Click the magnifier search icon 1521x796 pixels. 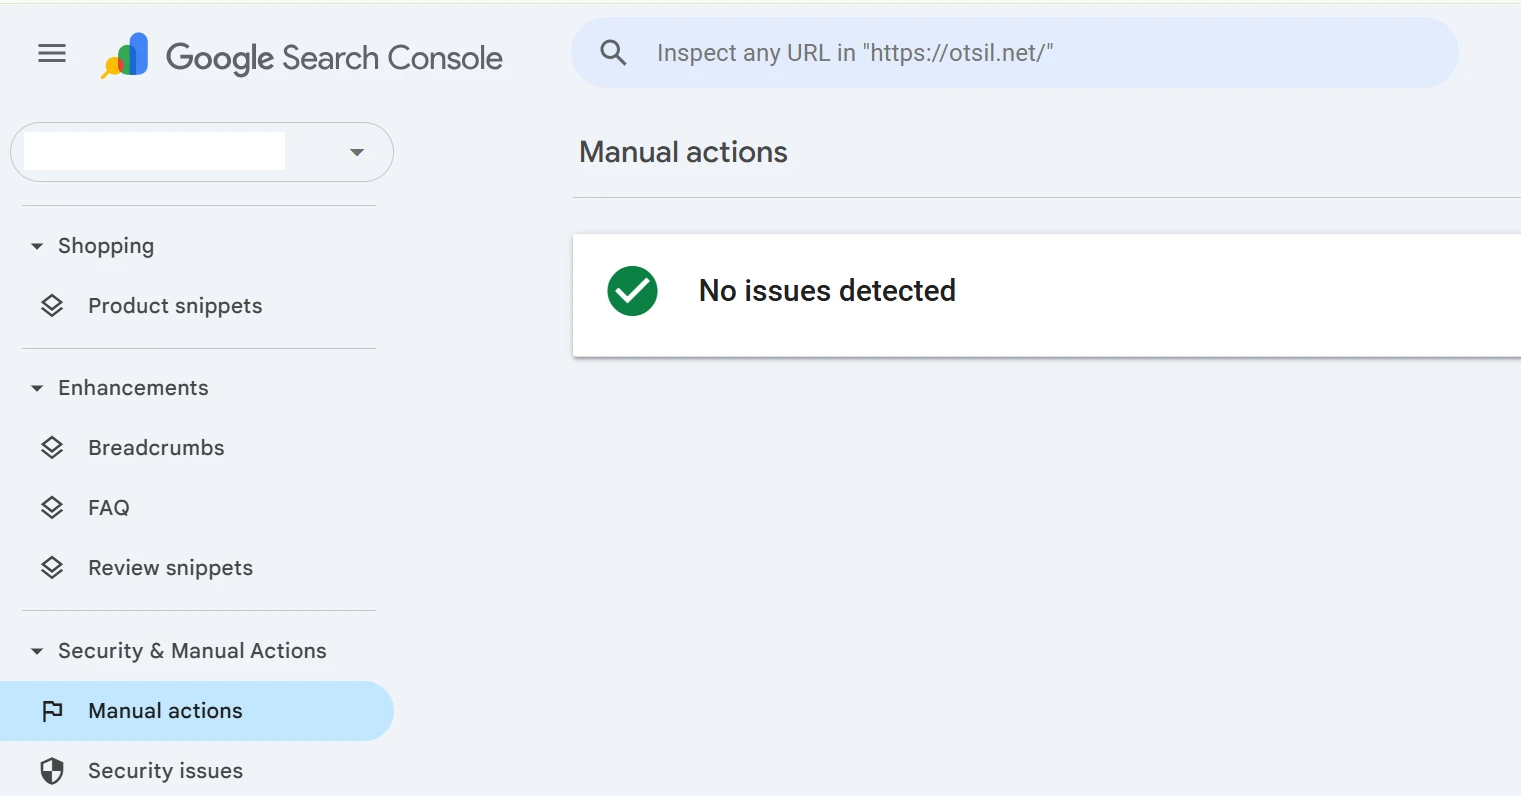pyautogui.click(x=613, y=53)
